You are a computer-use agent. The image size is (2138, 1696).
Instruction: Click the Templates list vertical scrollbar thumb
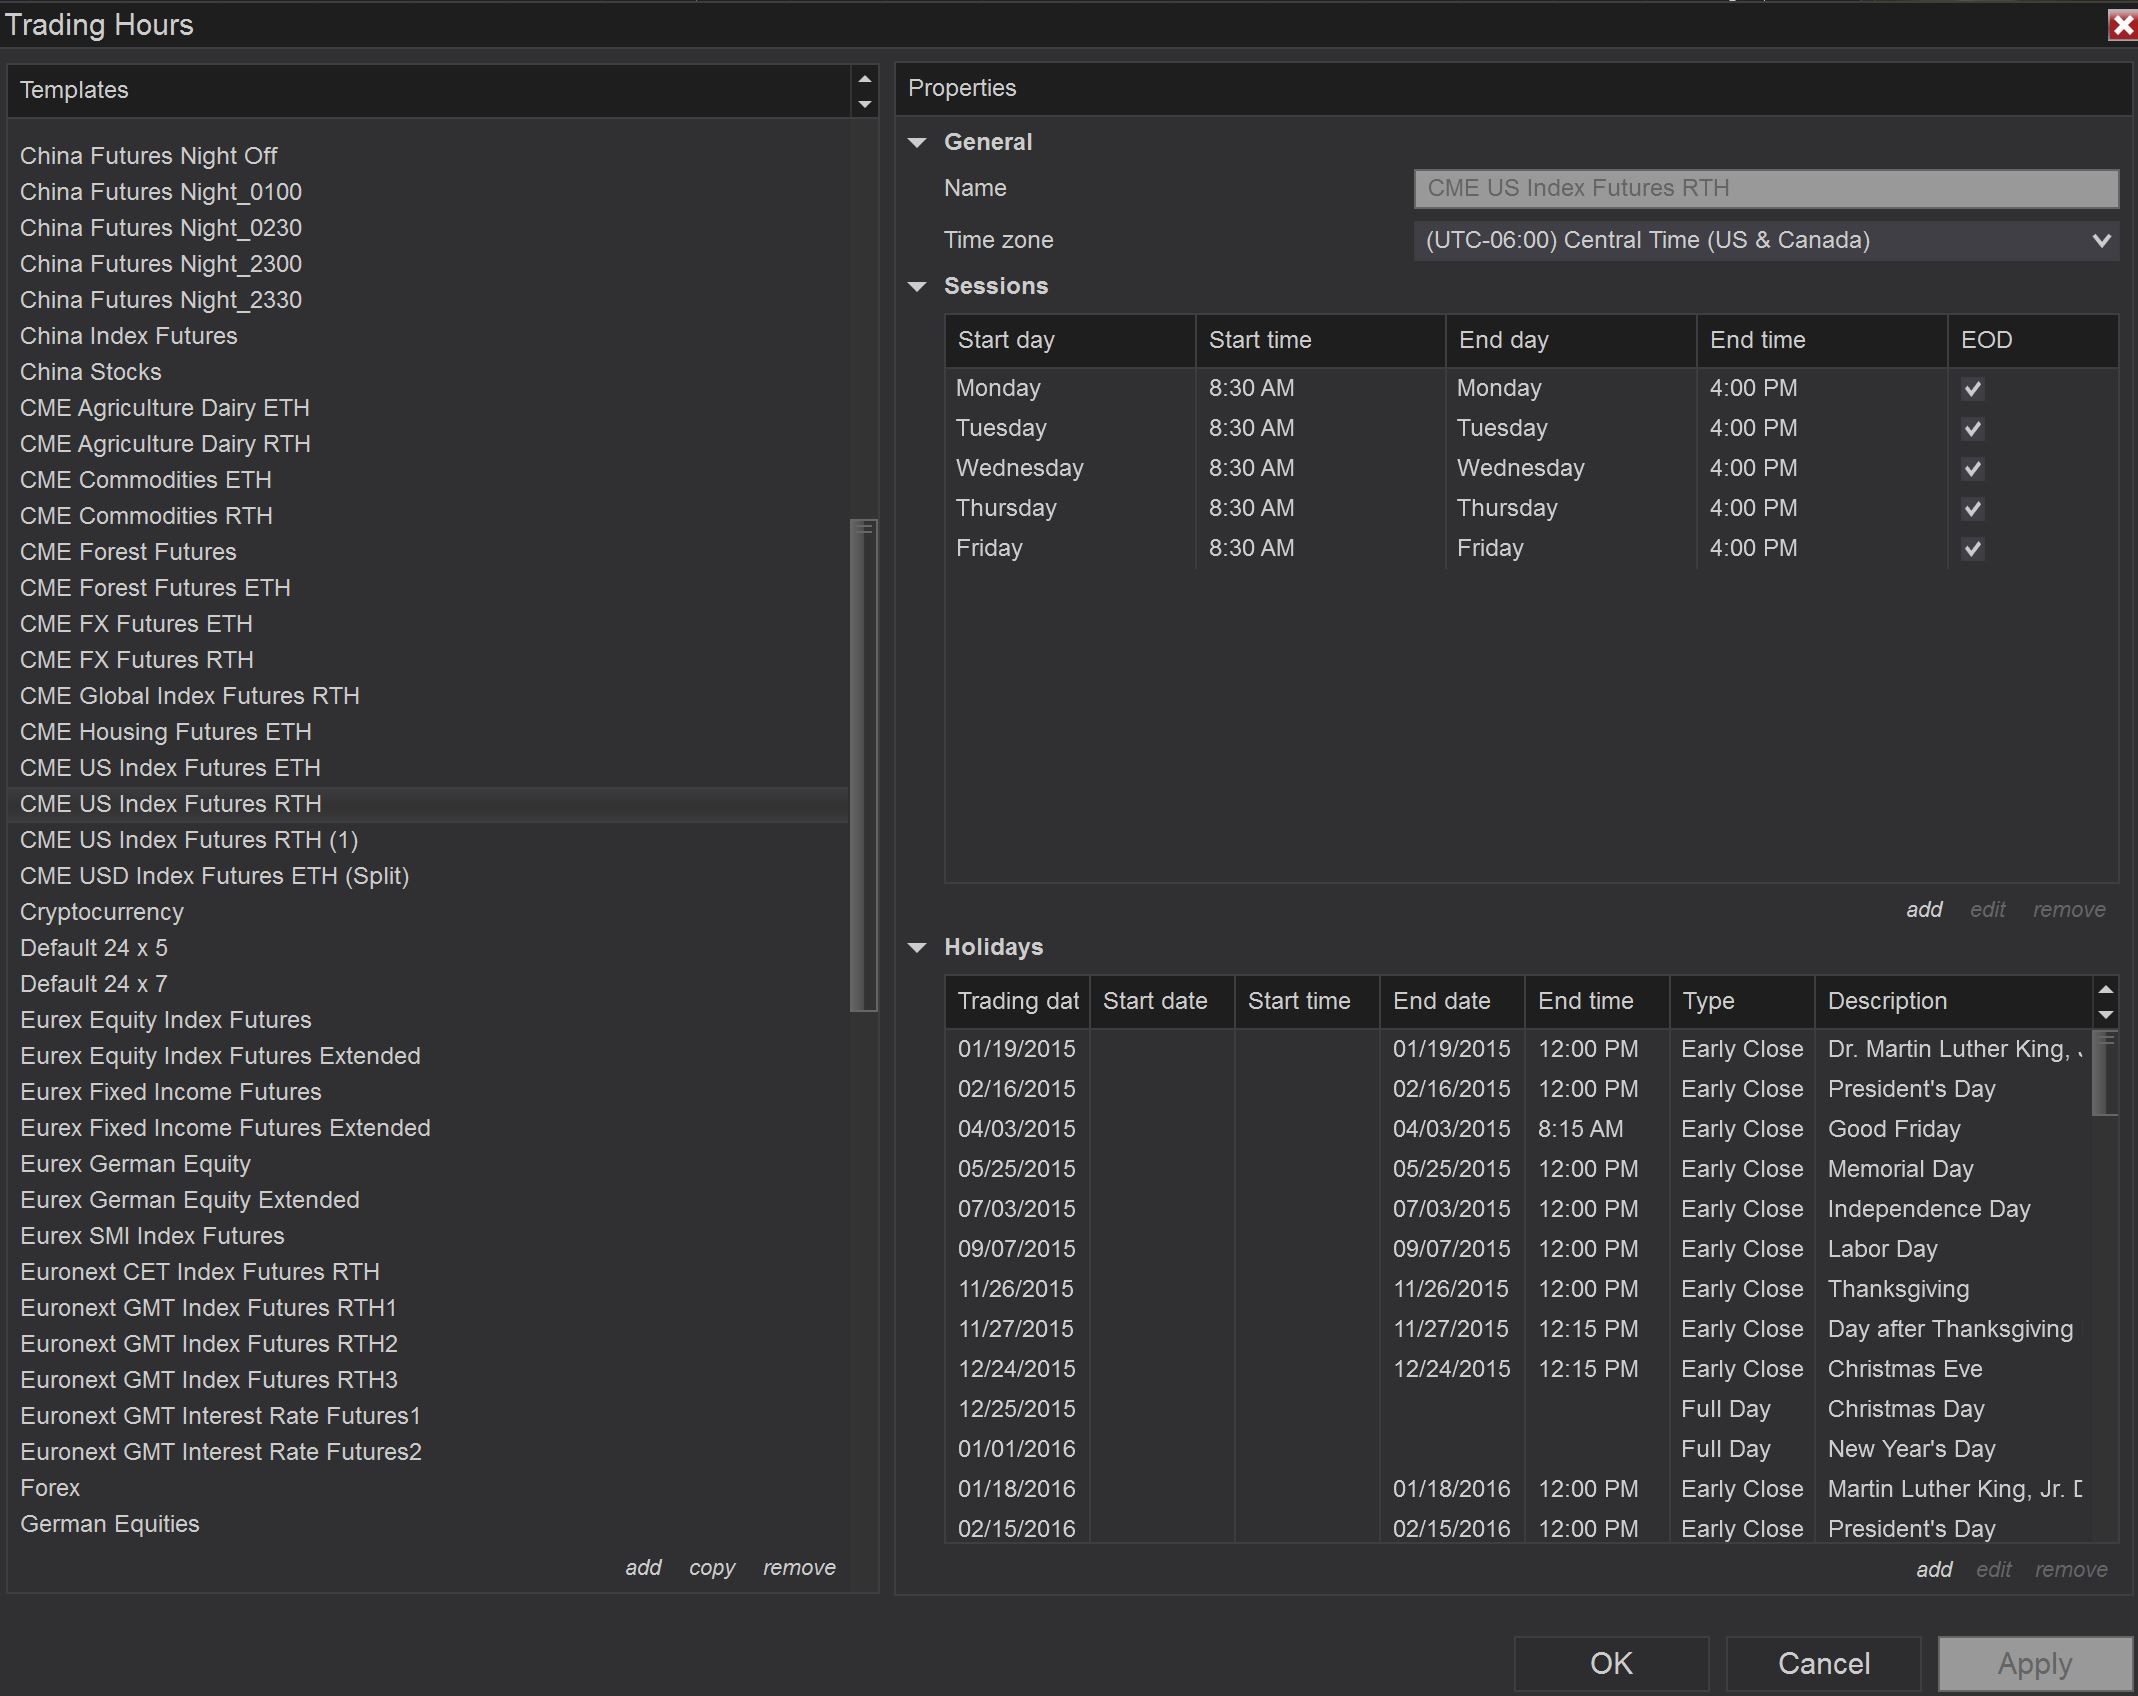pos(863,765)
